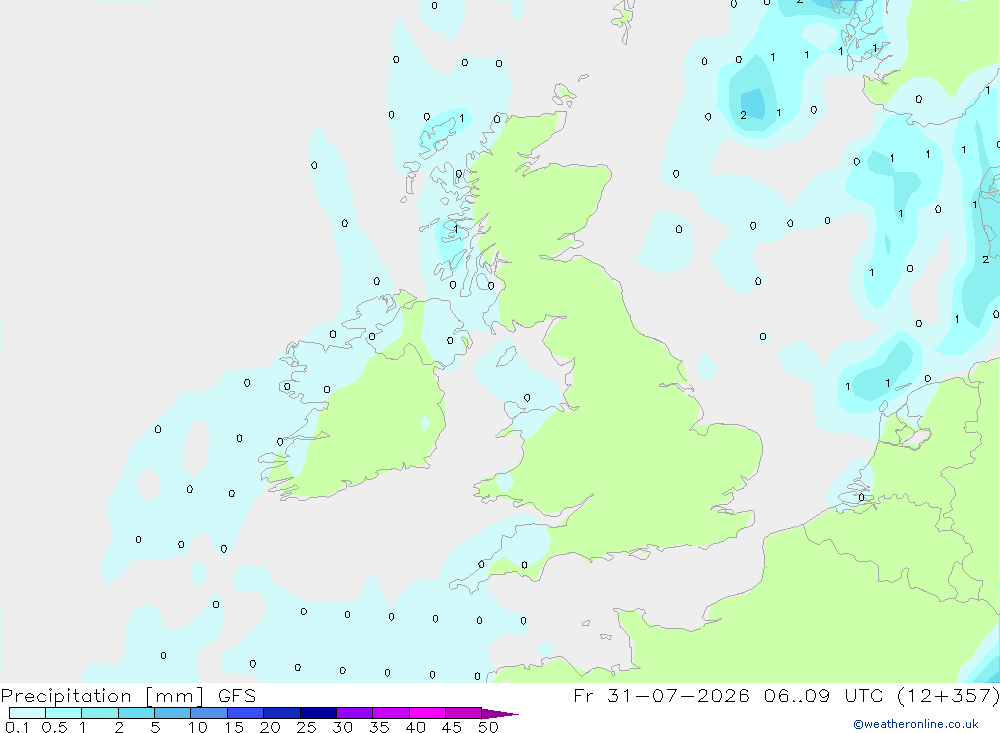Screen dimensions: 1000x733
Task: Click the 1–2 mm legend color box
Action: coord(100,713)
